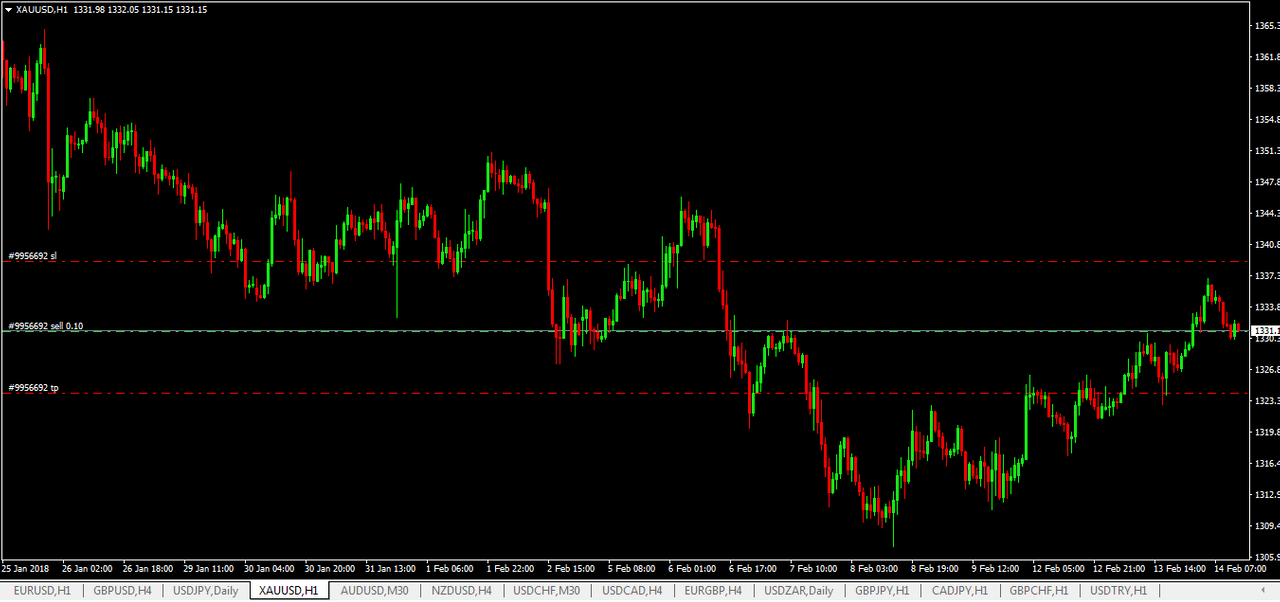This screenshot has width=1280, height=602.
Task: Switch to the NZDUSD,H4 tab
Action: (461, 591)
